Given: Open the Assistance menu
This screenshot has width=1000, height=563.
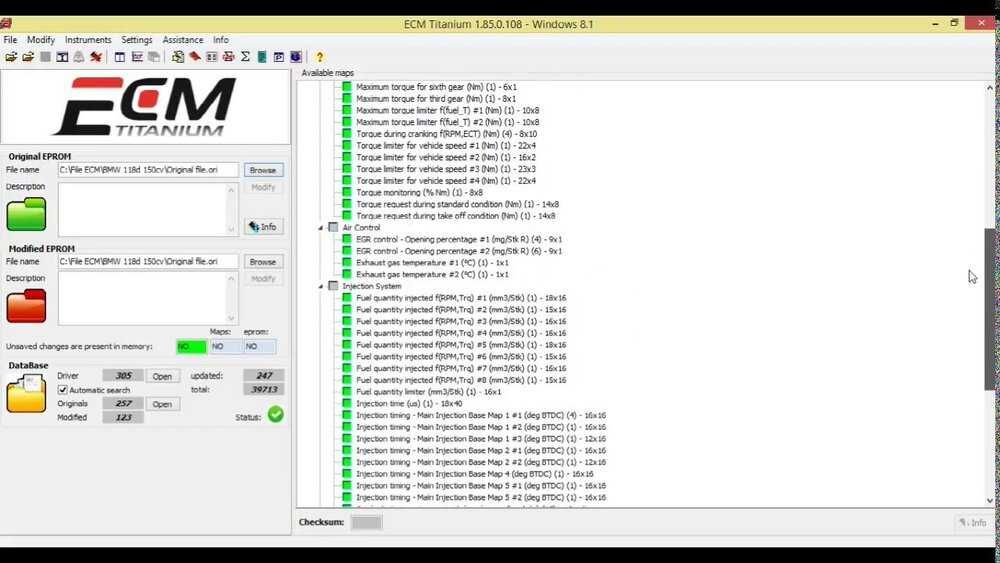Looking at the screenshot, I should [182, 40].
